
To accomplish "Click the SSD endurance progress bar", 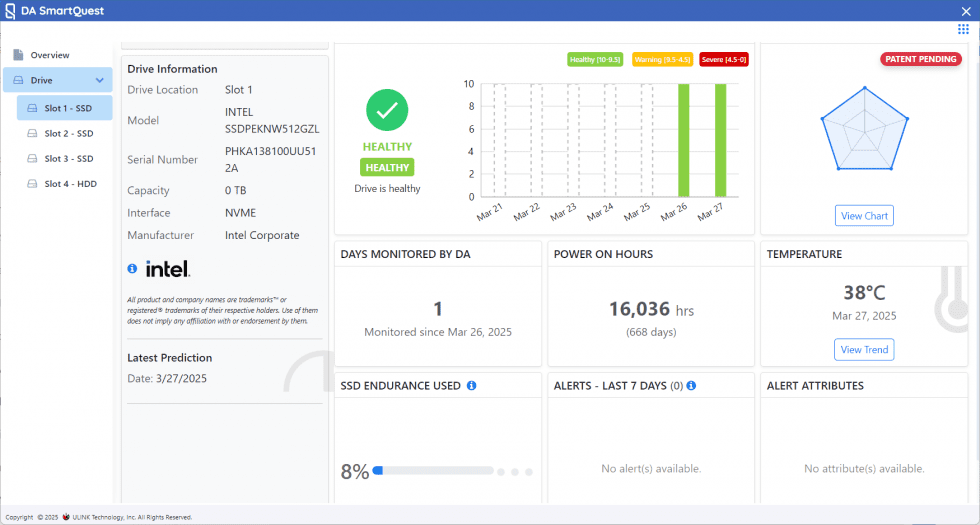I will point(433,471).
